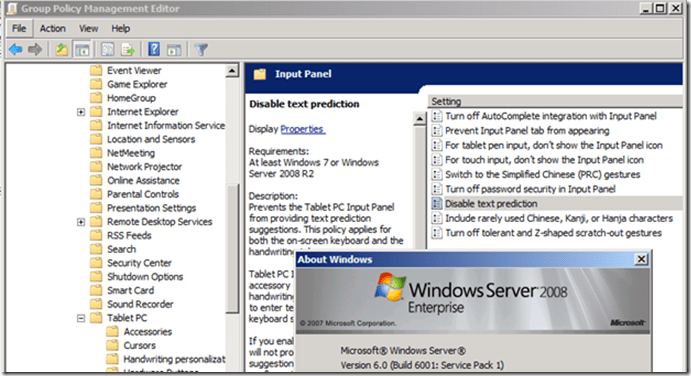This screenshot has width=691, height=376.
Task: Select 'Switch to the Simplified Chinese (PRC) gestures'
Action: point(542,174)
